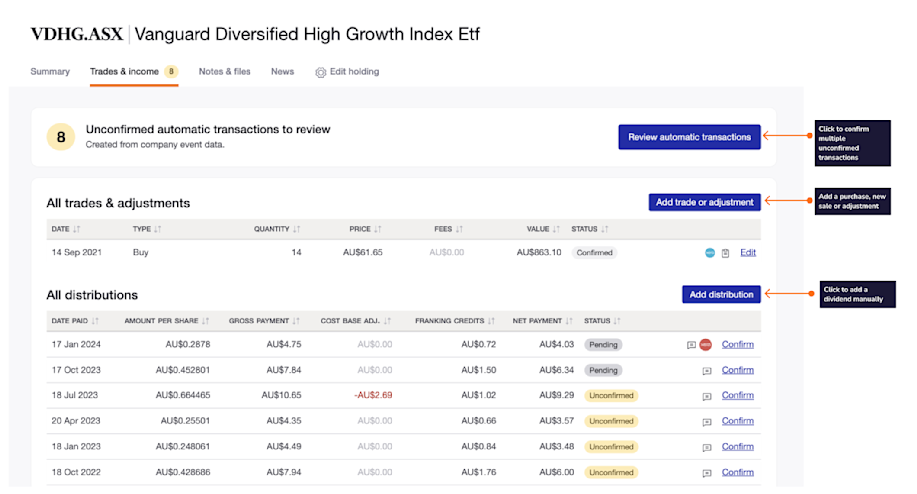917x494 pixels.
Task: Click the AU$61.65 trade price
Action: (363, 253)
